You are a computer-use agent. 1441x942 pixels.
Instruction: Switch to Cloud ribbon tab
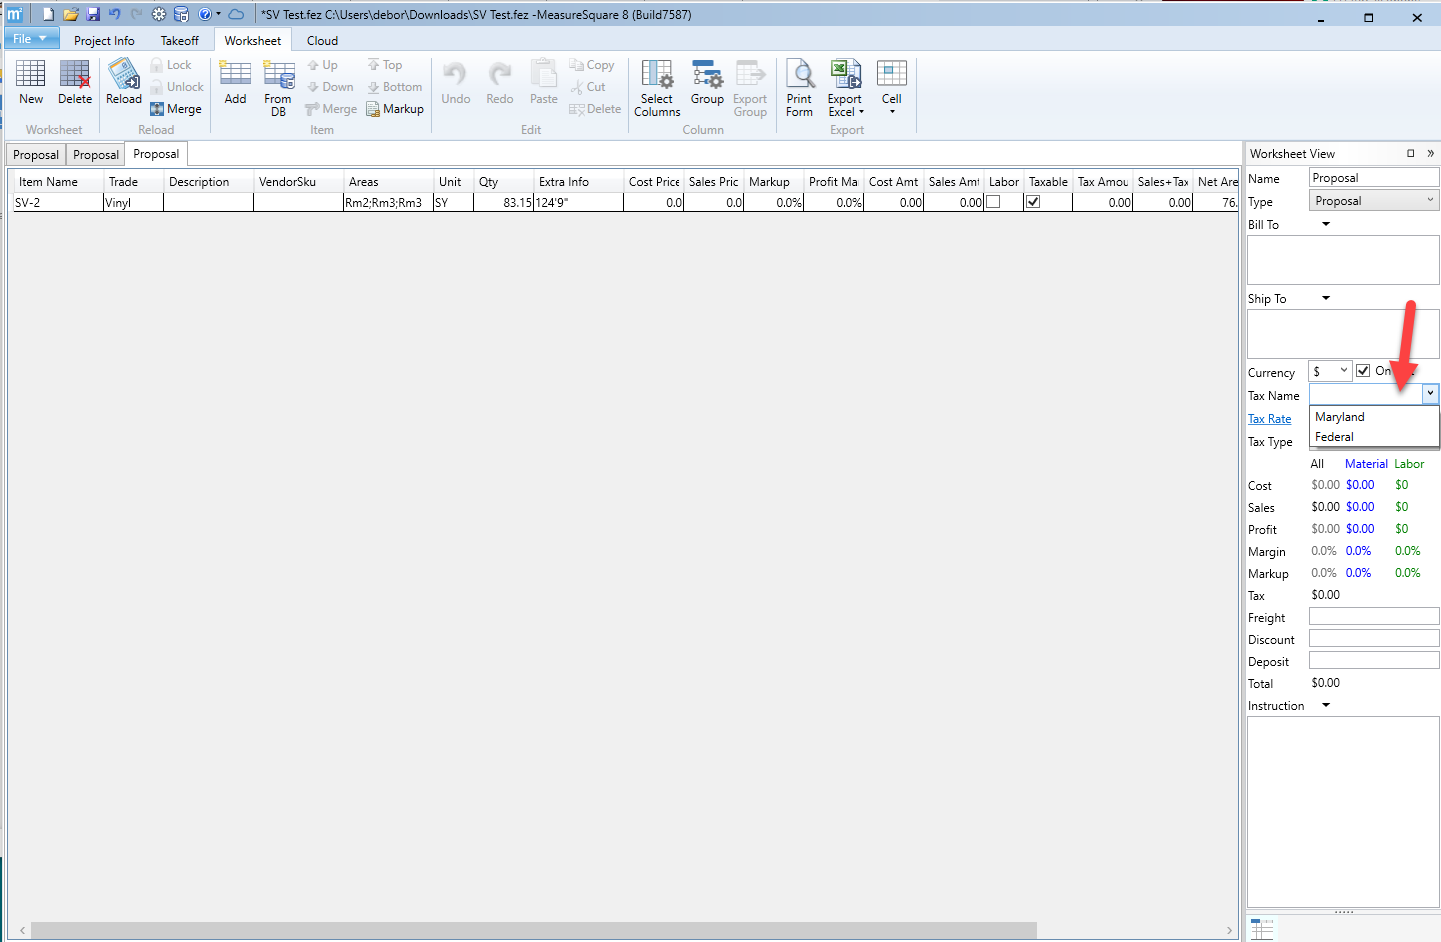coord(322,40)
